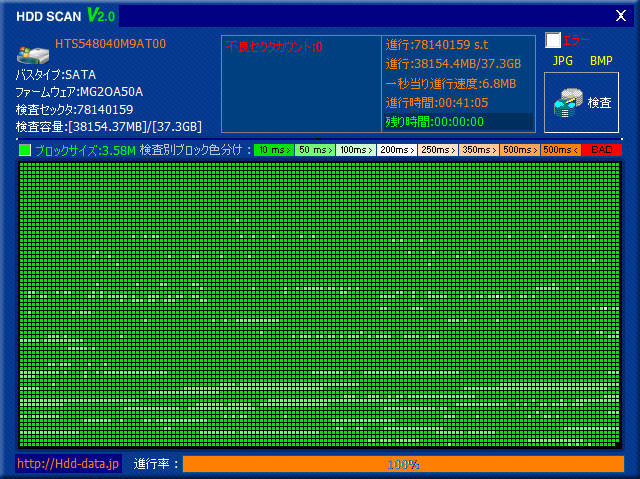Screen dimensions: 640x479
Task: Click the hard drive icon beside HTS548040M9AT00
Action: click(x=33, y=55)
